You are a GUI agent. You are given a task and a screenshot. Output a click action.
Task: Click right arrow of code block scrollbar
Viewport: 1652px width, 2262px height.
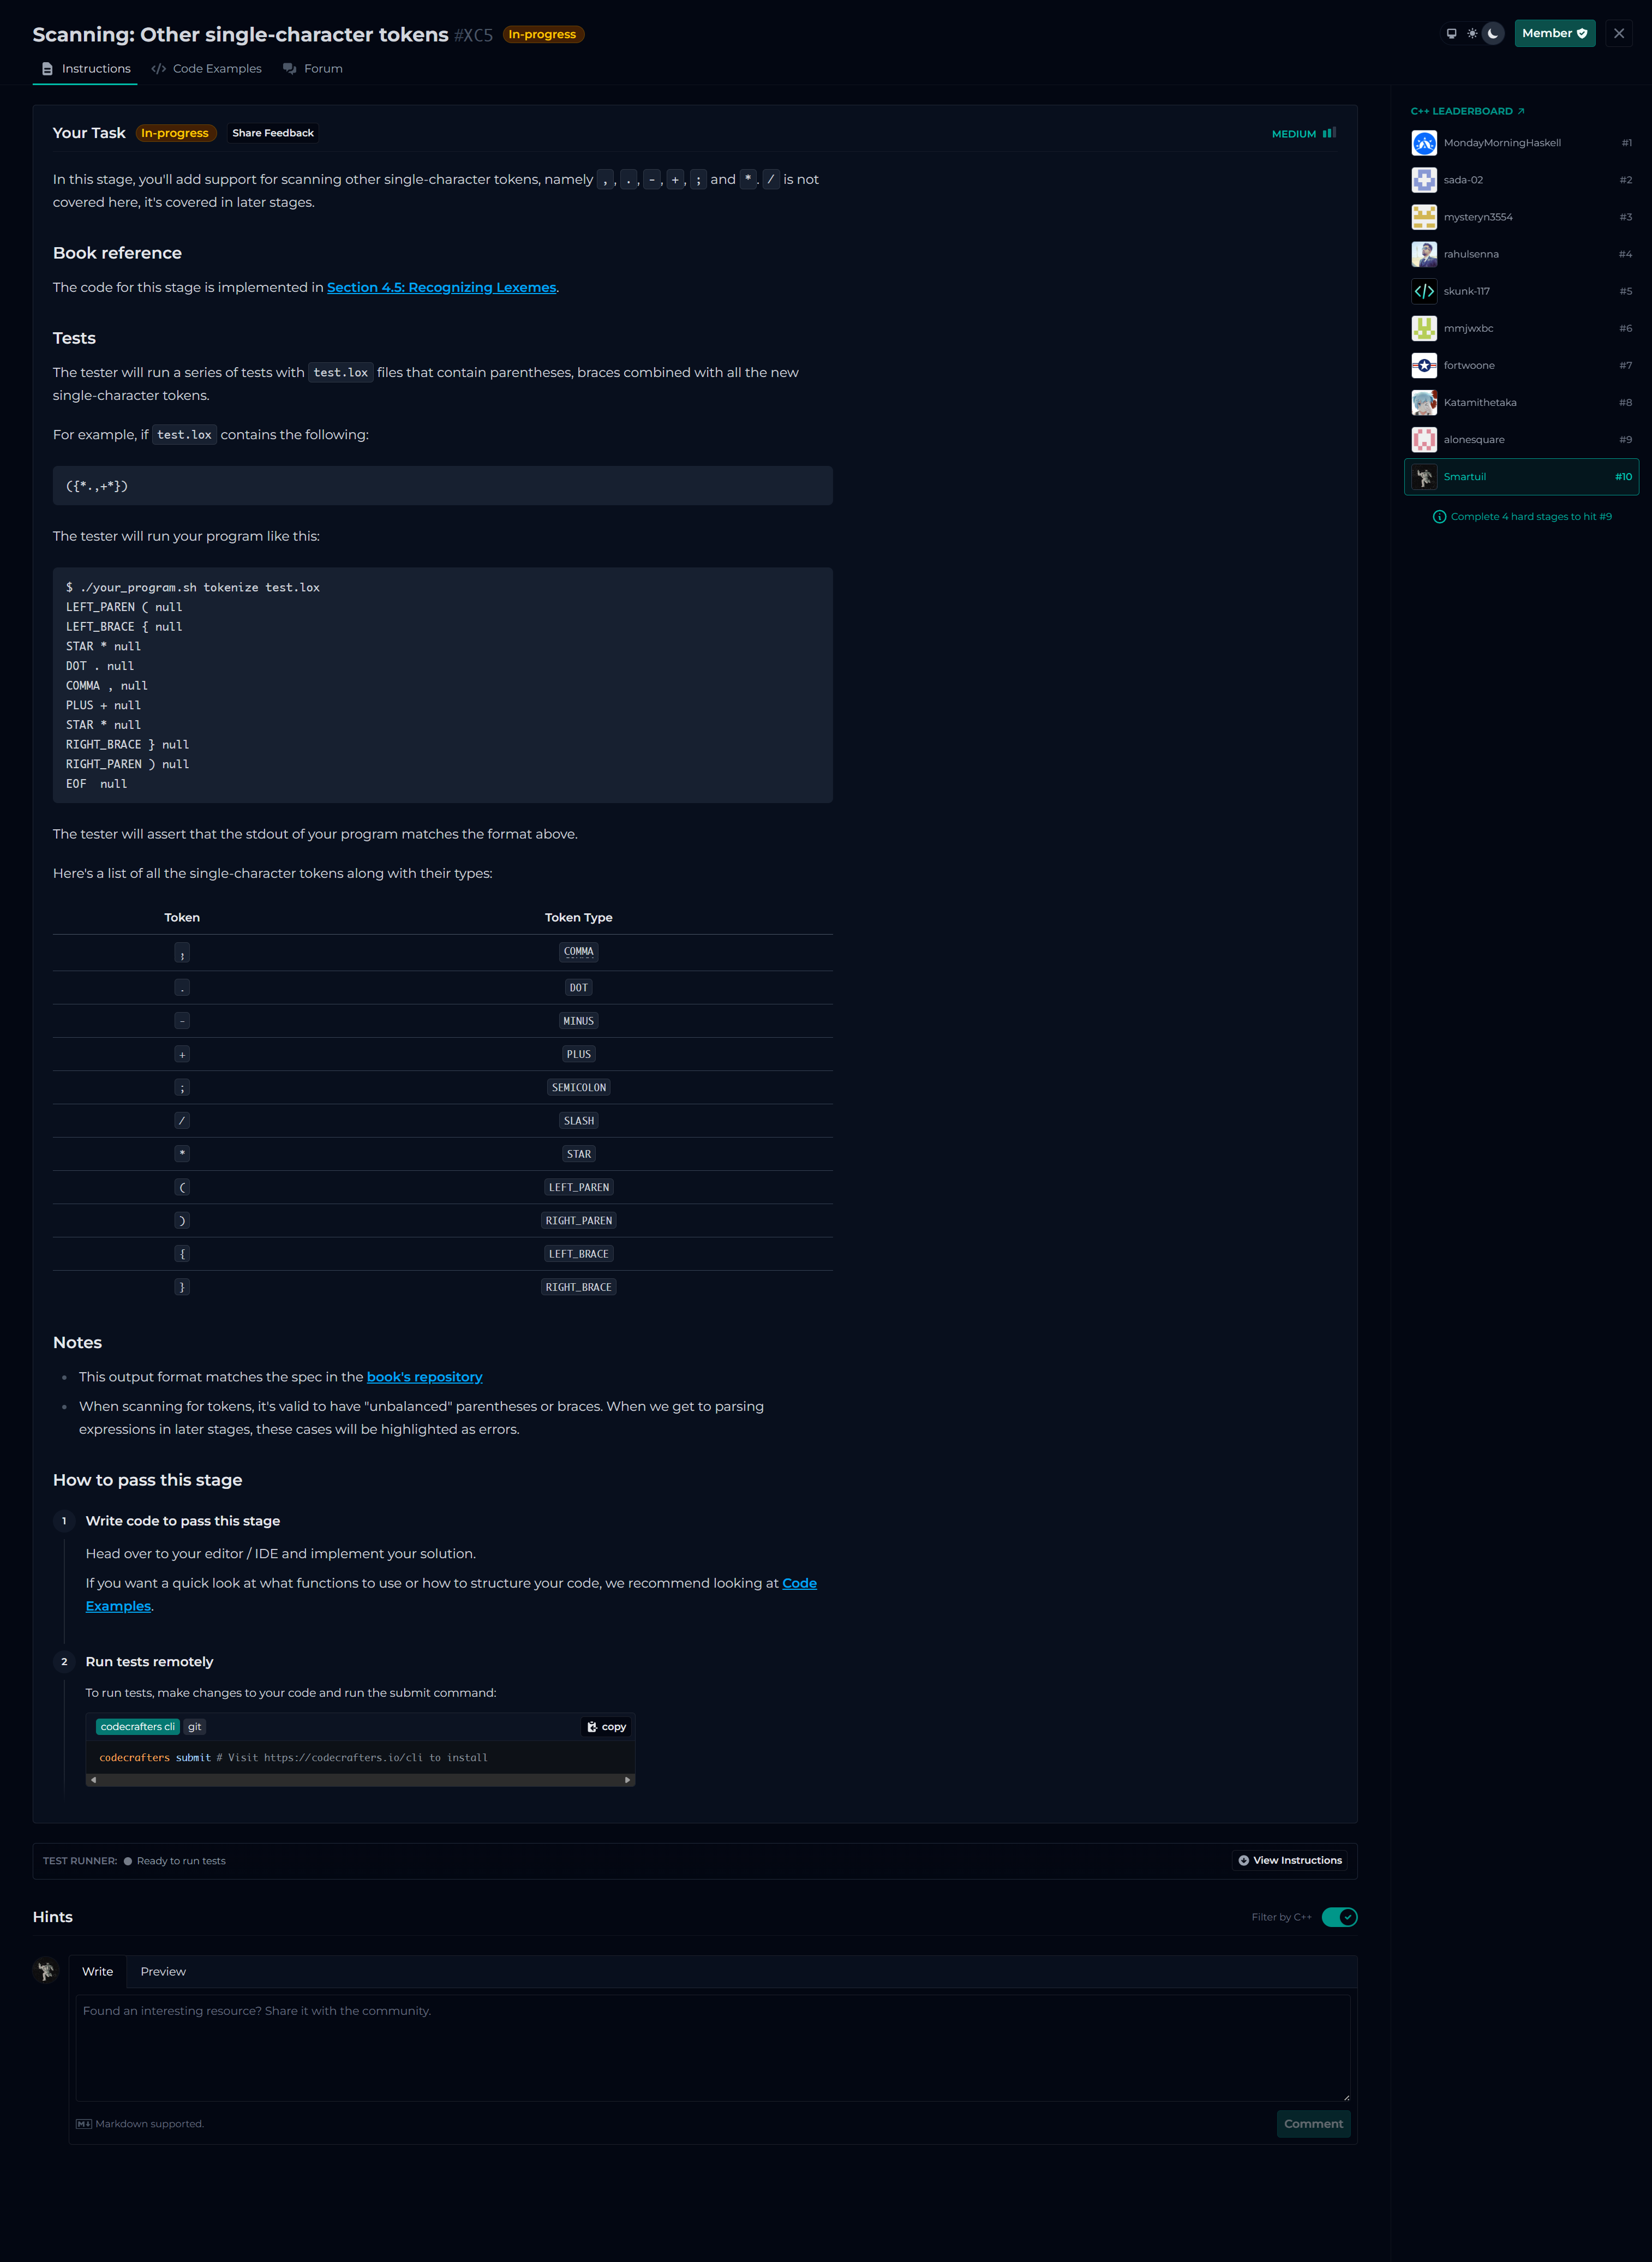pyautogui.click(x=627, y=1779)
